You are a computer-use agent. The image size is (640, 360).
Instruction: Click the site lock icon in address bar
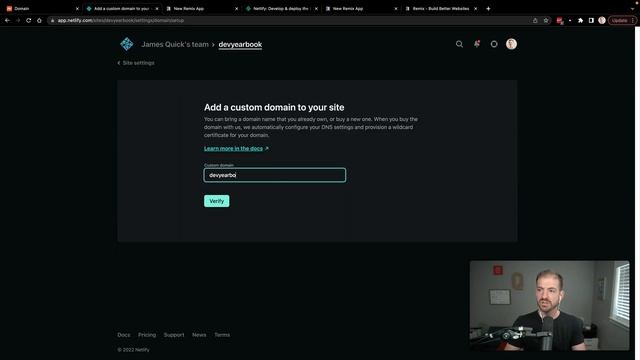(x=52, y=20)
